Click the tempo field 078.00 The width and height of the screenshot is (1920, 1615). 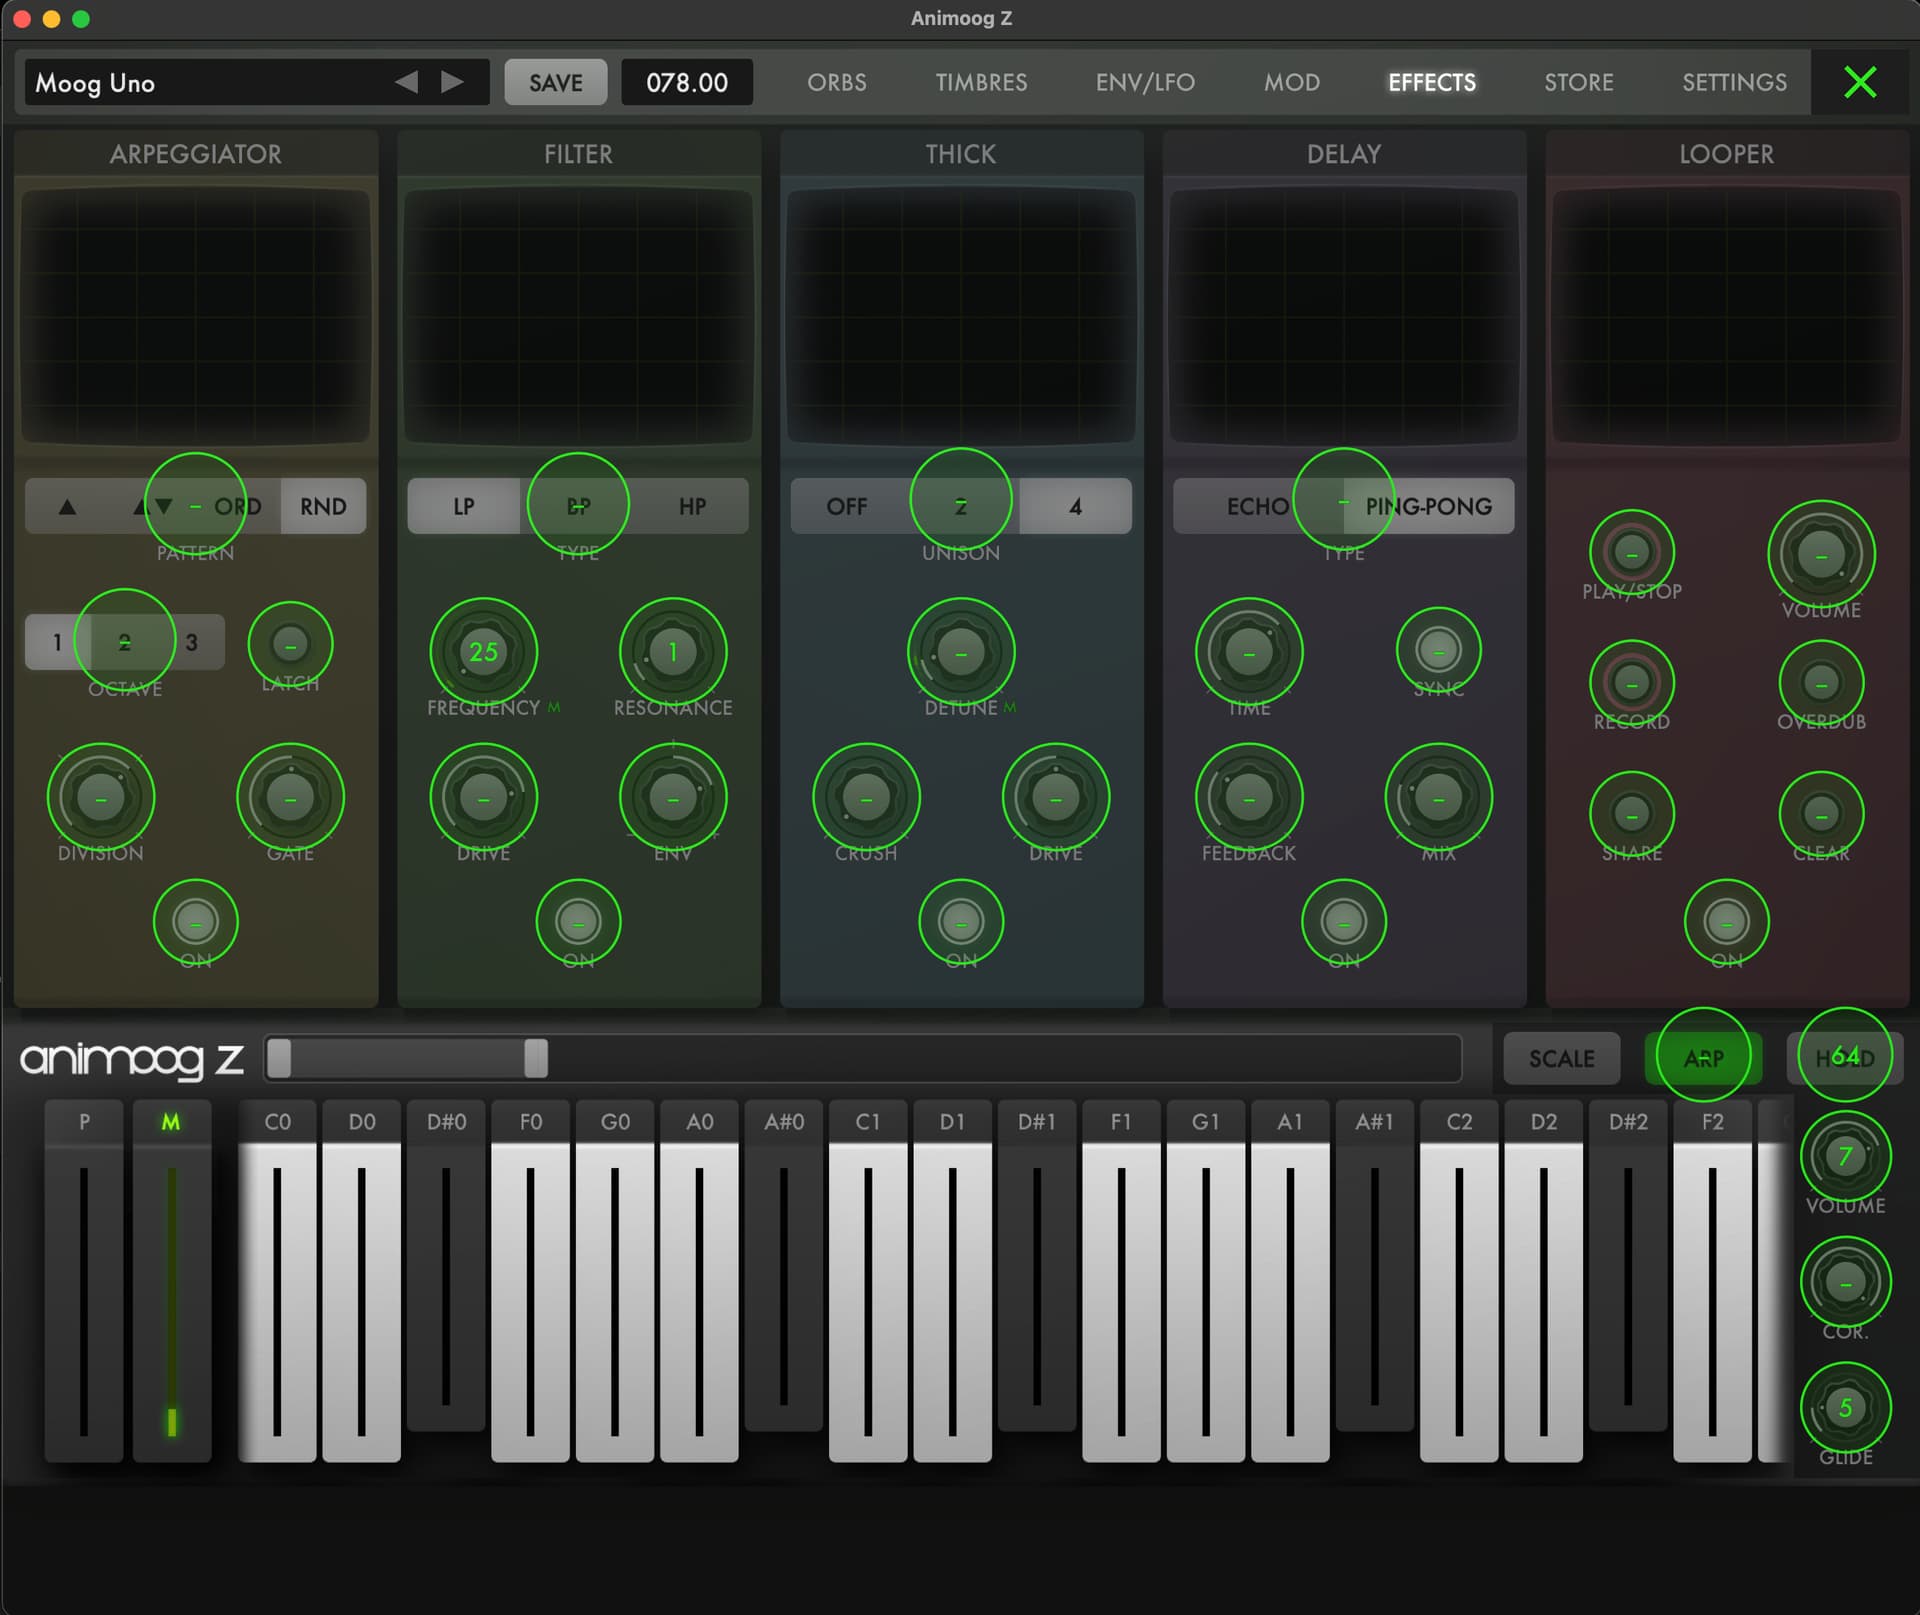687,82
